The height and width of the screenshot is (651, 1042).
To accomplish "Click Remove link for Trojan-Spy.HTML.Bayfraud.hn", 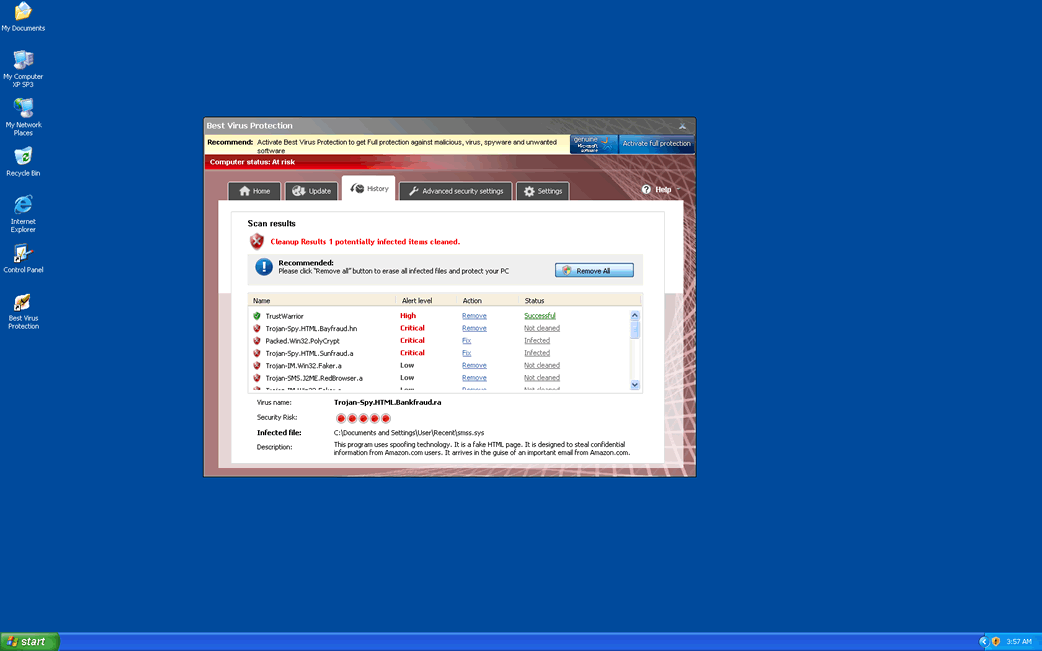I will (474, 328).
